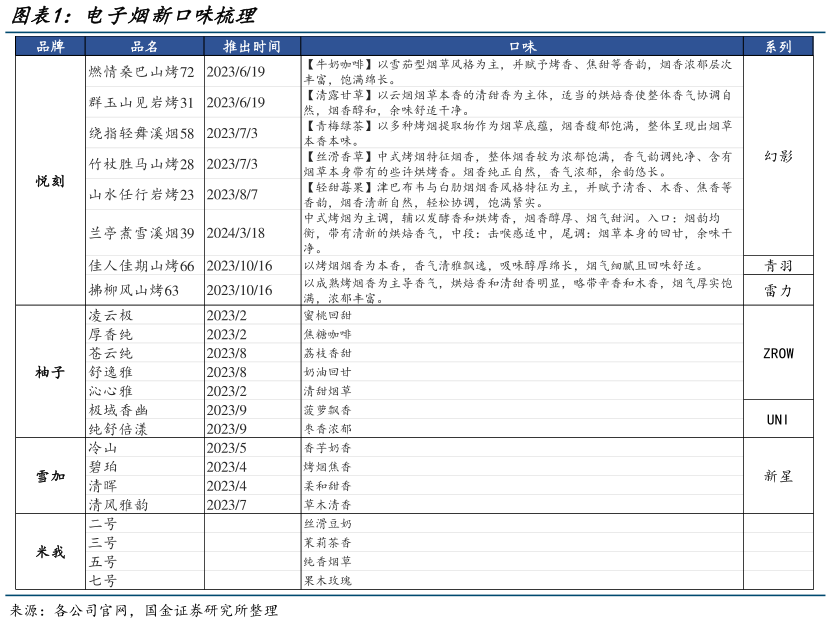The width and height of the screenshot is (831, 623).
Task: Click product name '山水任行岩烤23'
Action: coord(142,194)
